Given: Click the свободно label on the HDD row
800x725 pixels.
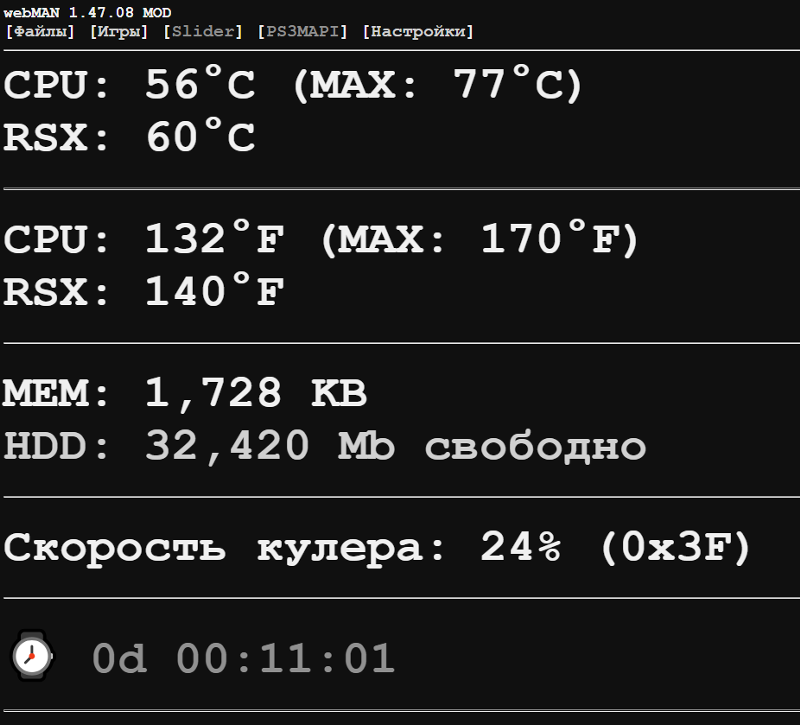Looking at the screenshot, I should pos(545,446).
